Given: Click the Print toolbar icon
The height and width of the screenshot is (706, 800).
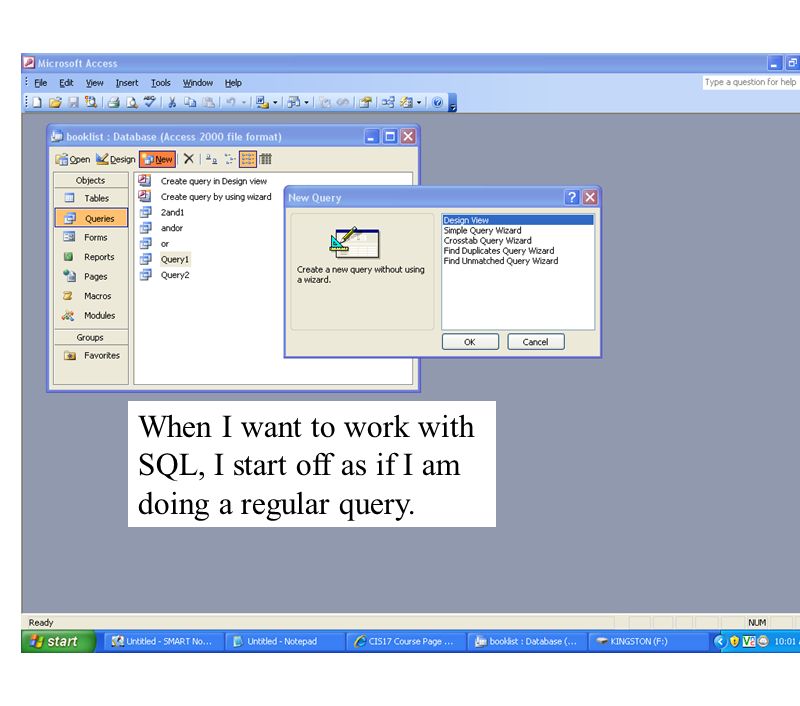Looking at the screenshot, I should pyautogui.click(x=113, y=103).
